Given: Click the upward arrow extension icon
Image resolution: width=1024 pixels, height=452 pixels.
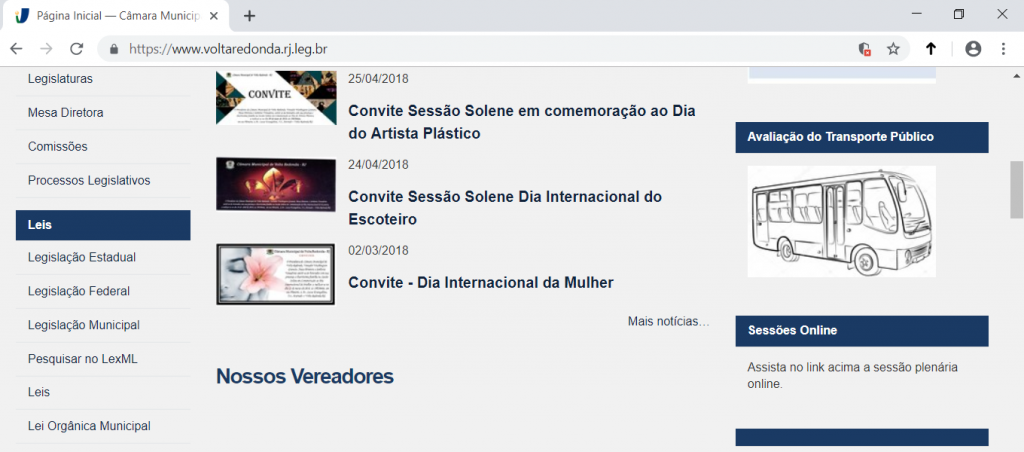Looking at the screenshot, I should click(x=931, y=48).
